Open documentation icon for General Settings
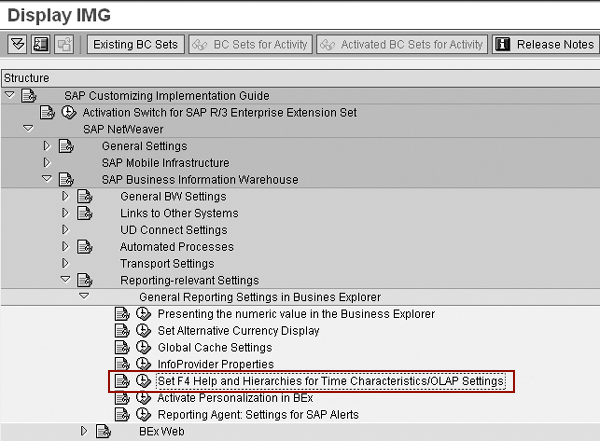Image resolution: width=600 pixels, height=441 pixels. point(66,146)
